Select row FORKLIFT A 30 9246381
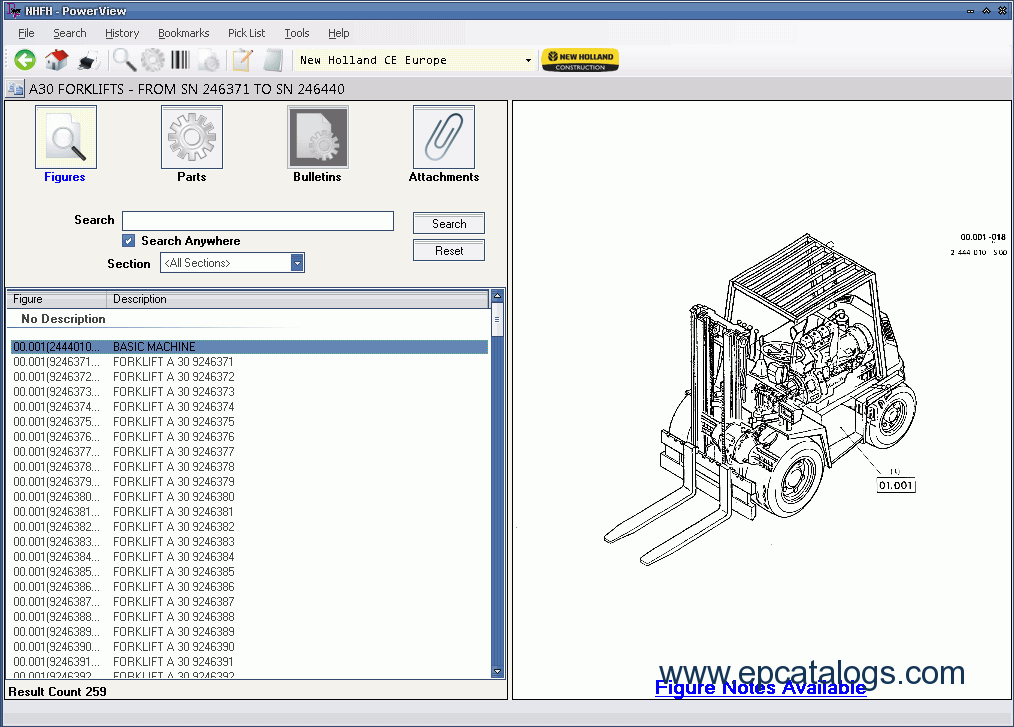 click(x=250, y=512)
